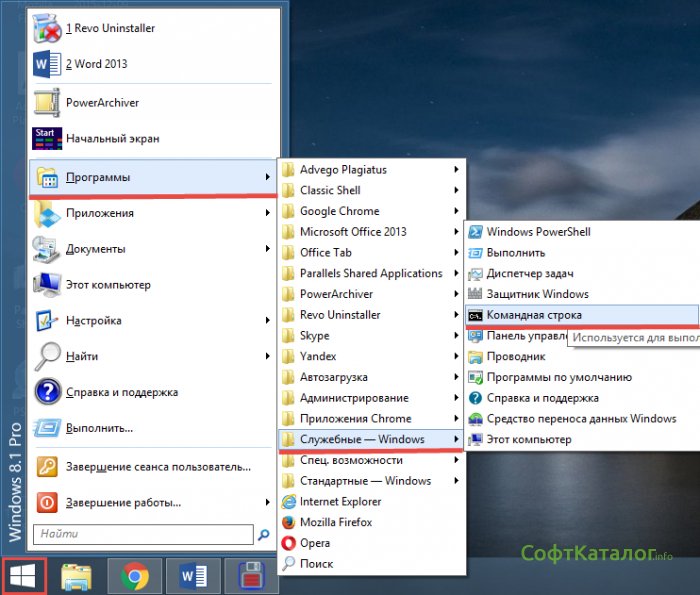Open Chrome from the taskbar

point(135,577)
